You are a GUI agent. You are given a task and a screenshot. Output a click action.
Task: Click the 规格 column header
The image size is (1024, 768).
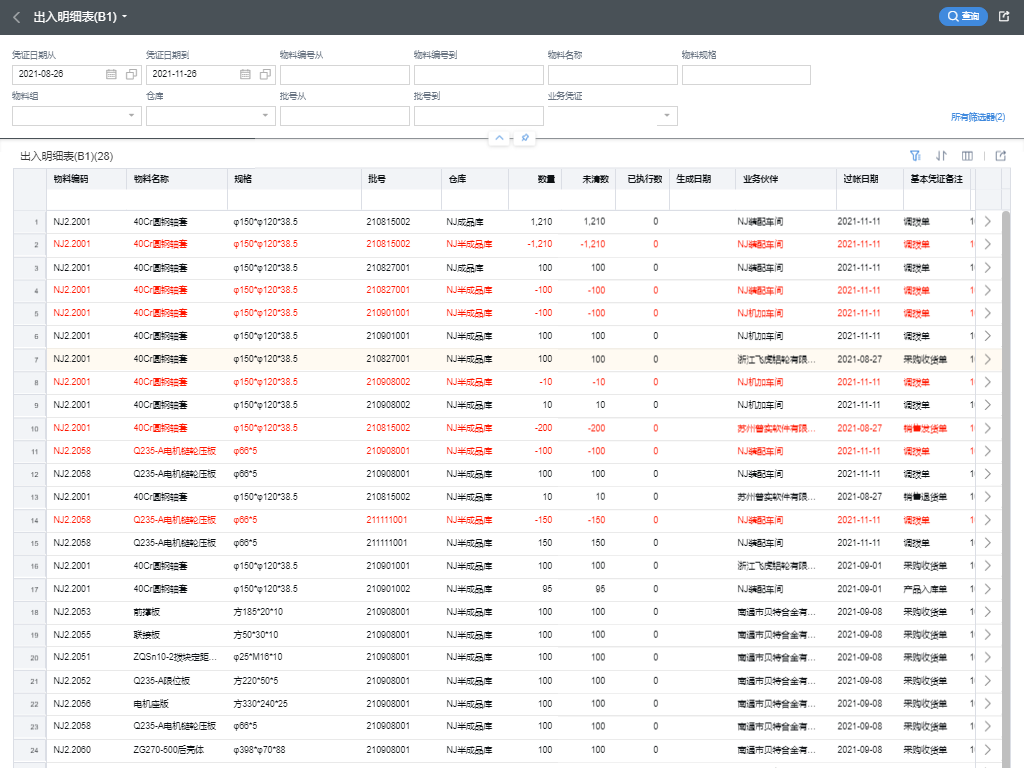point(295,179)
